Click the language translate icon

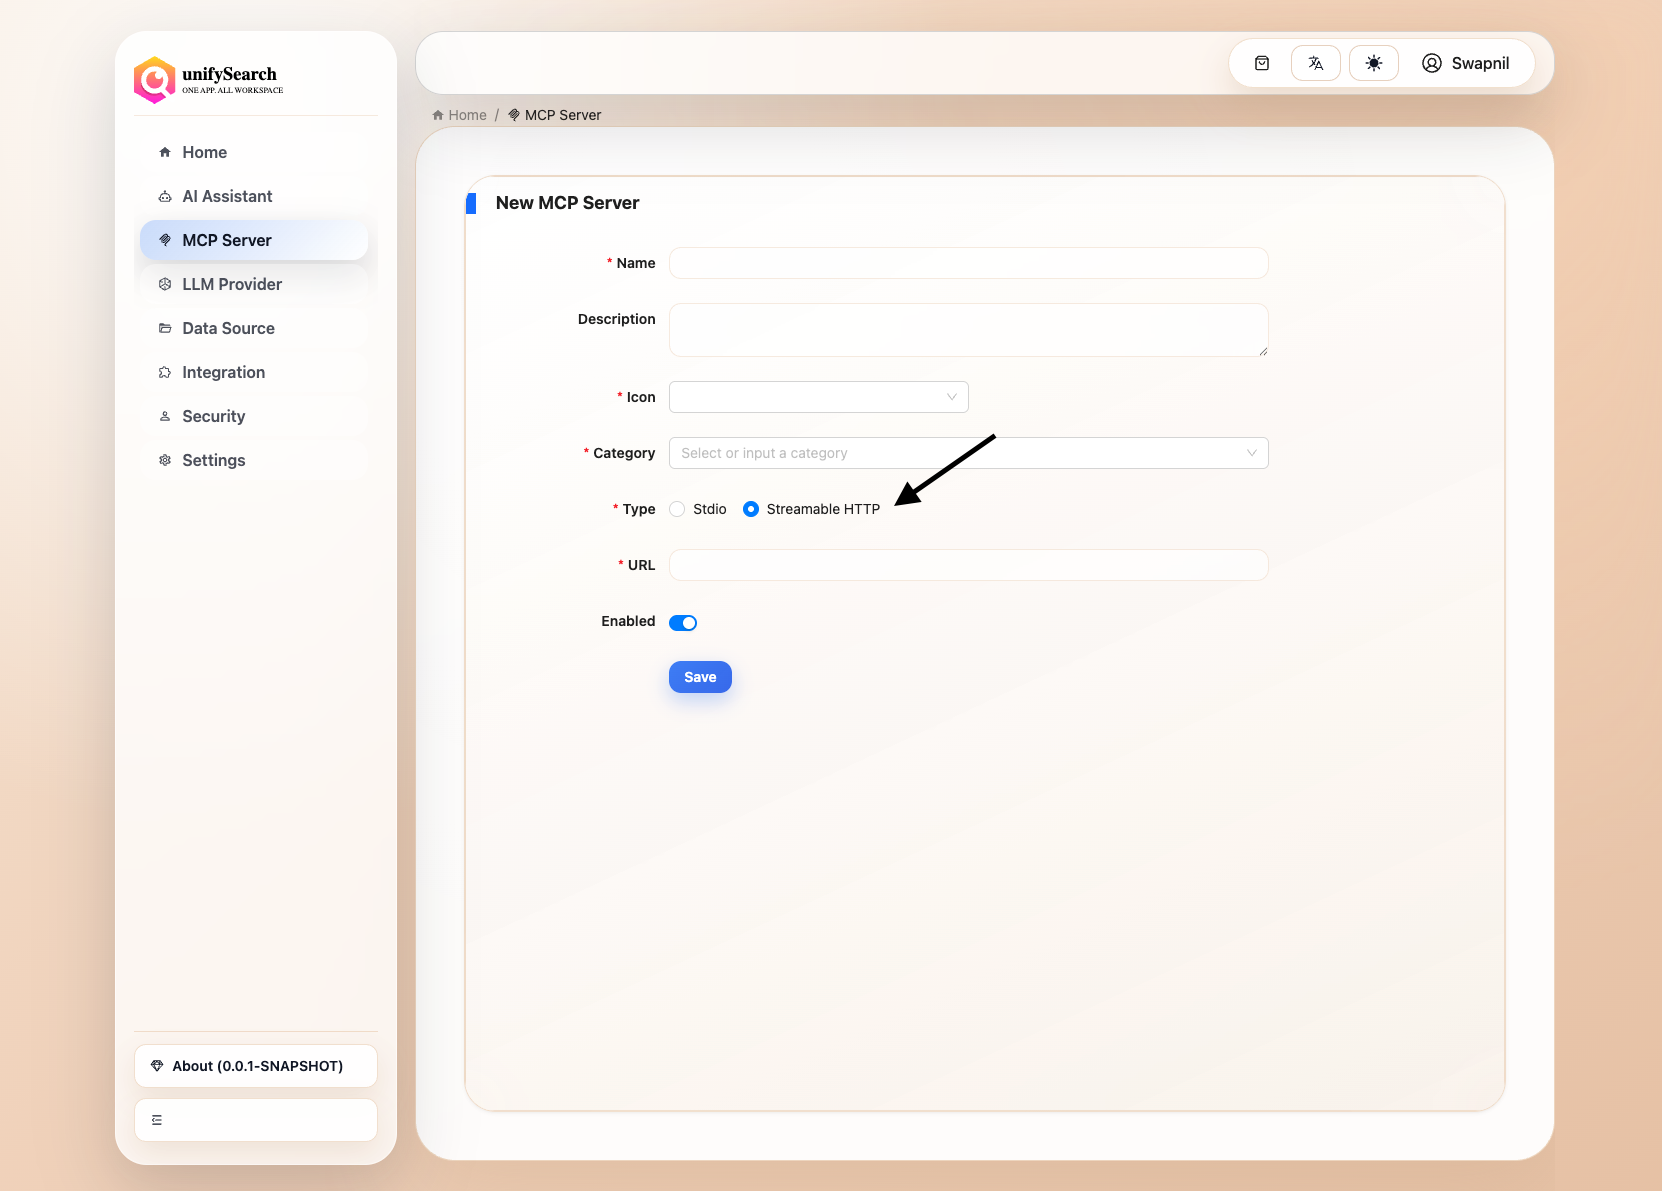point(1316,63)
